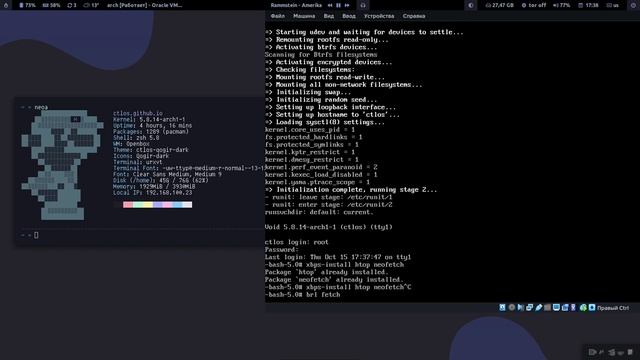This screenshot has width=640, height=360.
Task: Click the 'Memory: 1929MiB / 3930MiB' line
Action: click(x=154, y=186)
